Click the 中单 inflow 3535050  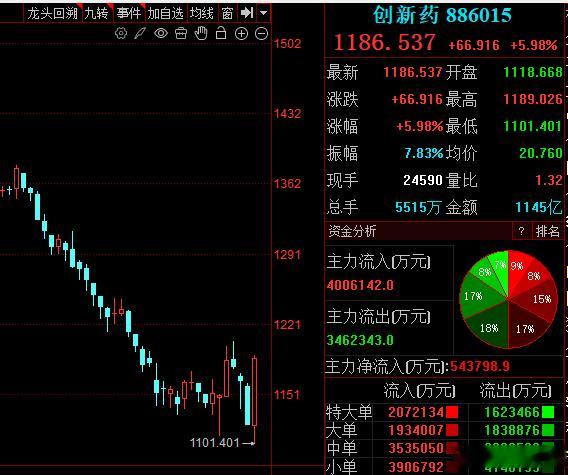416,448
